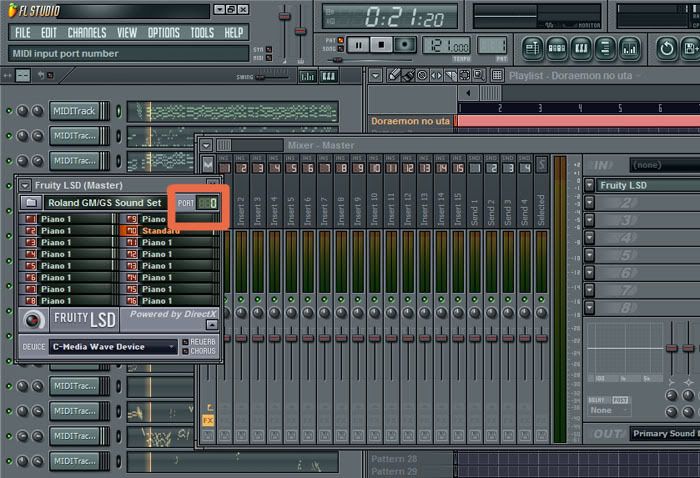Toggle the Chorus checkbox in Fruity LSD
The image size is (700, 478).
coord(185,351)
